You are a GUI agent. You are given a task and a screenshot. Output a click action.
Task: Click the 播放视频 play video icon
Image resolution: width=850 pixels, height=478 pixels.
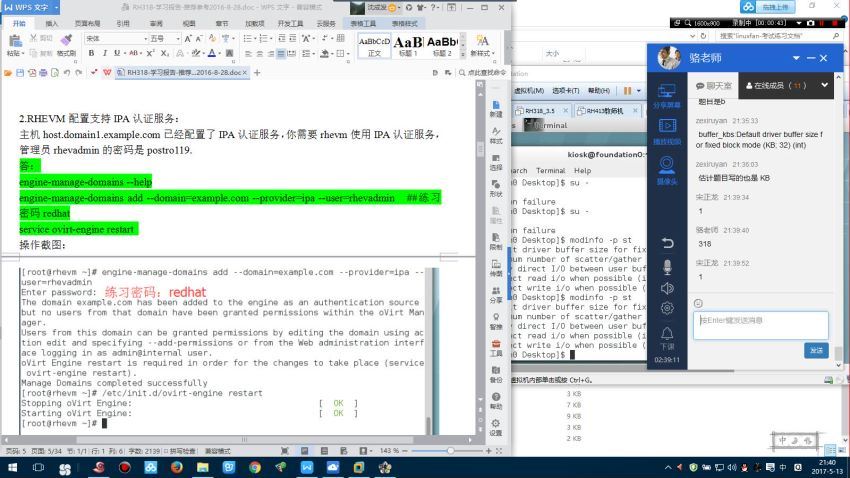[667, 131]
